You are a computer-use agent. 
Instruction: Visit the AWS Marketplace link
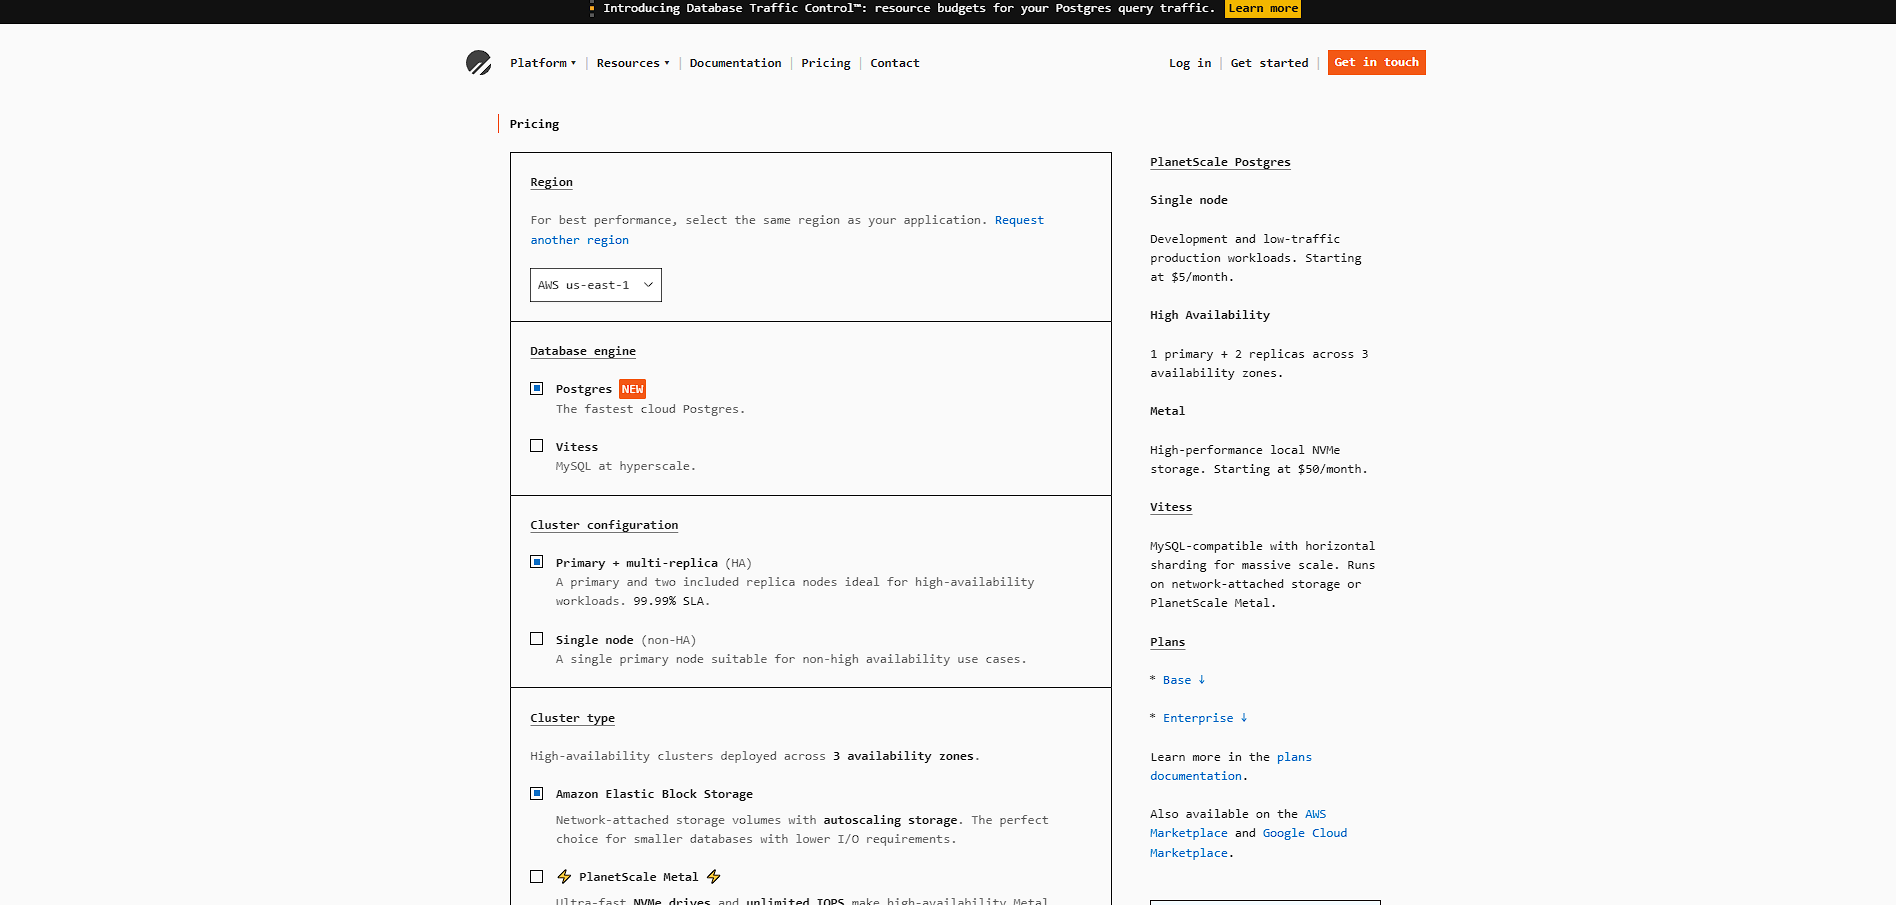pos(1238,824)
